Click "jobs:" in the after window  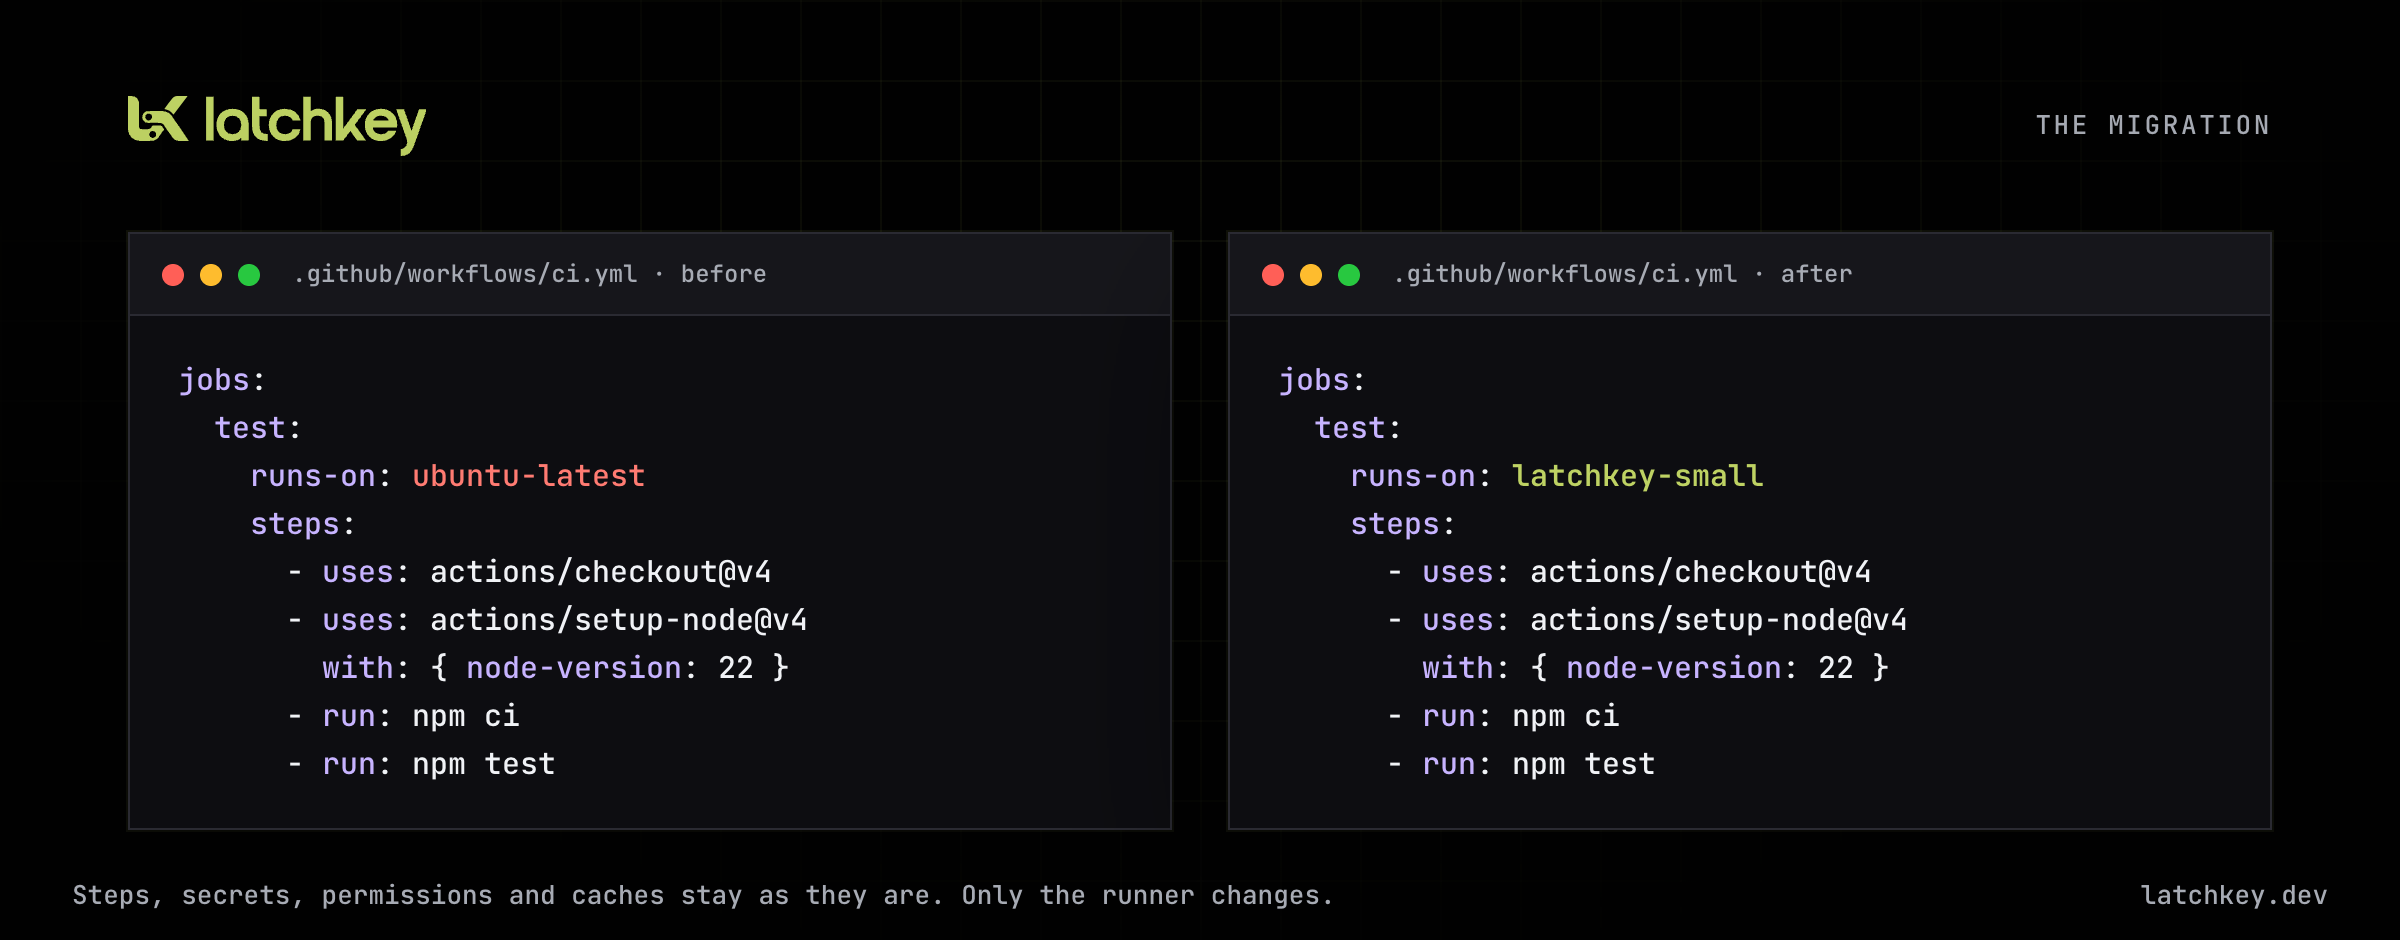(1322, 381)
